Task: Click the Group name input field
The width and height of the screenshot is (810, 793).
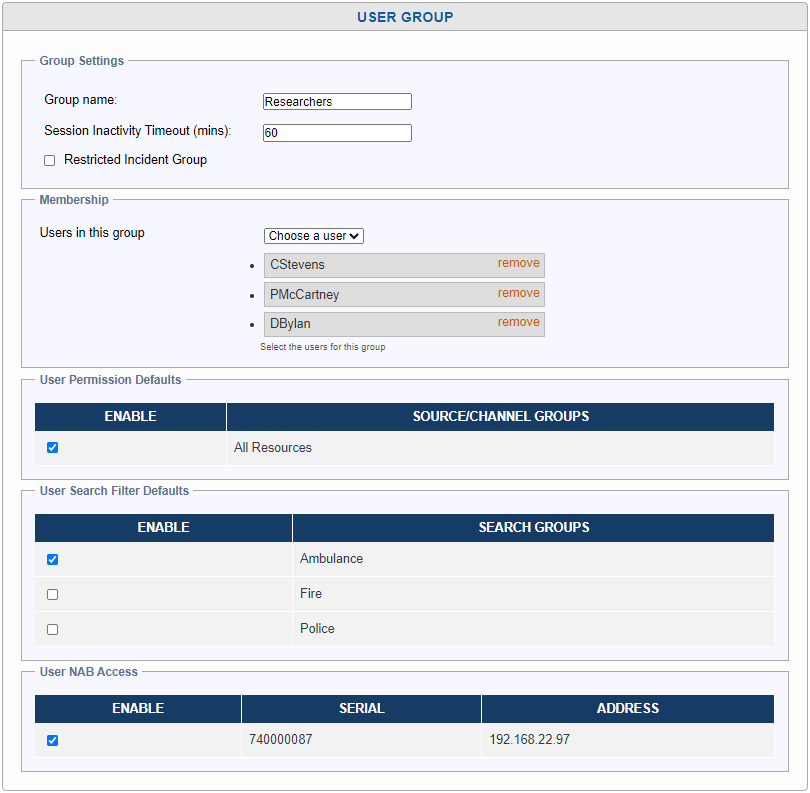Action: (337, 102)
